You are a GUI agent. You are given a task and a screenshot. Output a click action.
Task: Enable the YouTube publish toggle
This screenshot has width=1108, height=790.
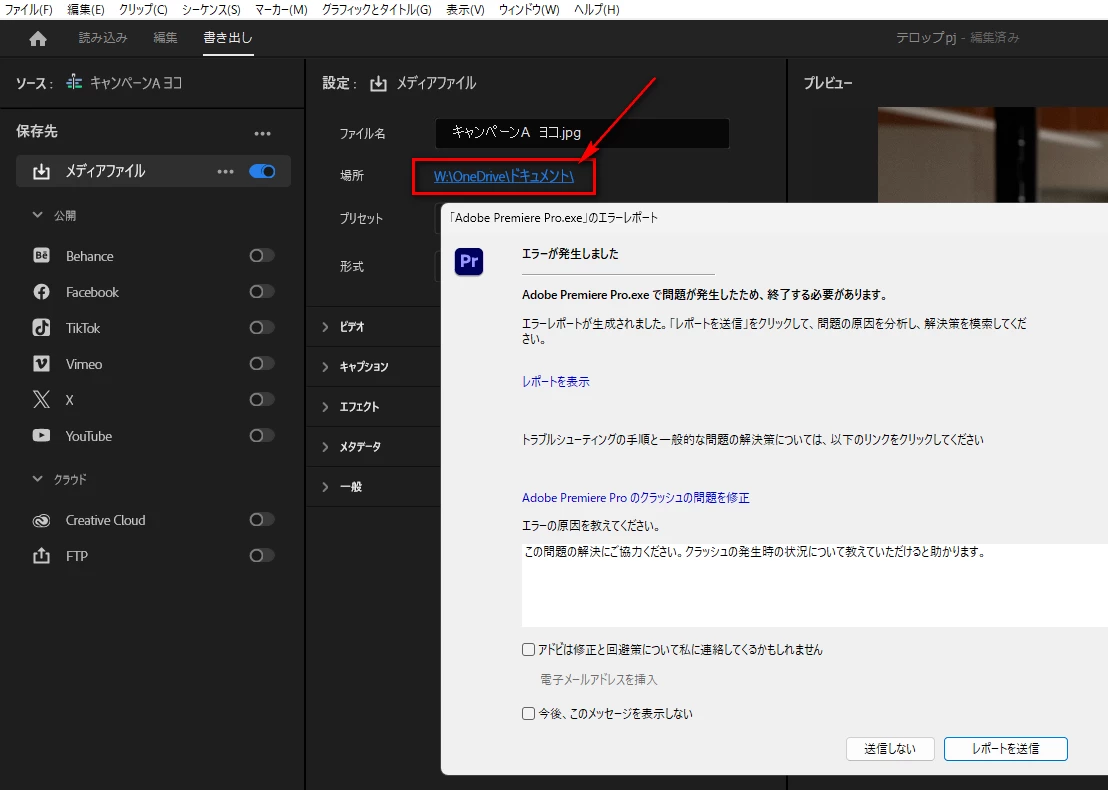(x=262, y=436)
